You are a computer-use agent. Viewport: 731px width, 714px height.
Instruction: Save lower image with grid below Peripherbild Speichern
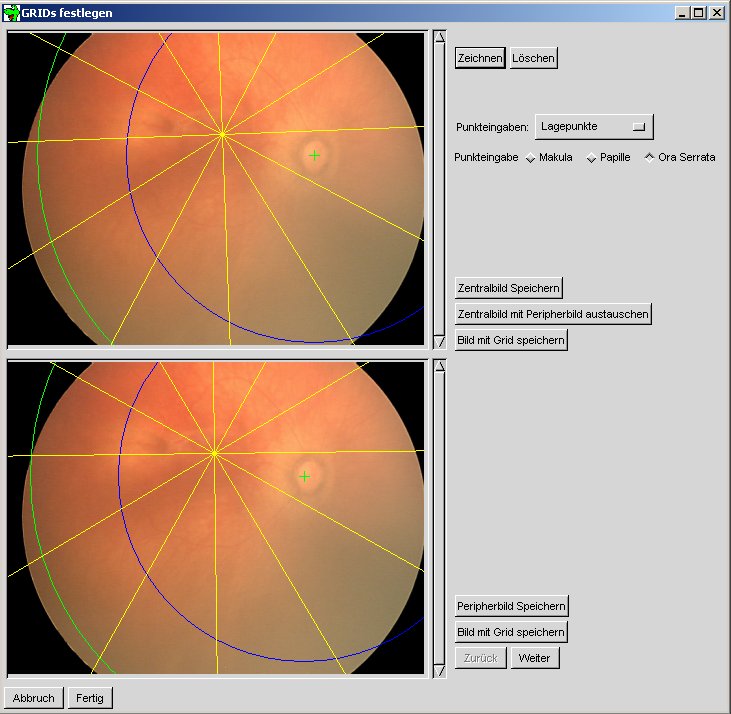511,632
